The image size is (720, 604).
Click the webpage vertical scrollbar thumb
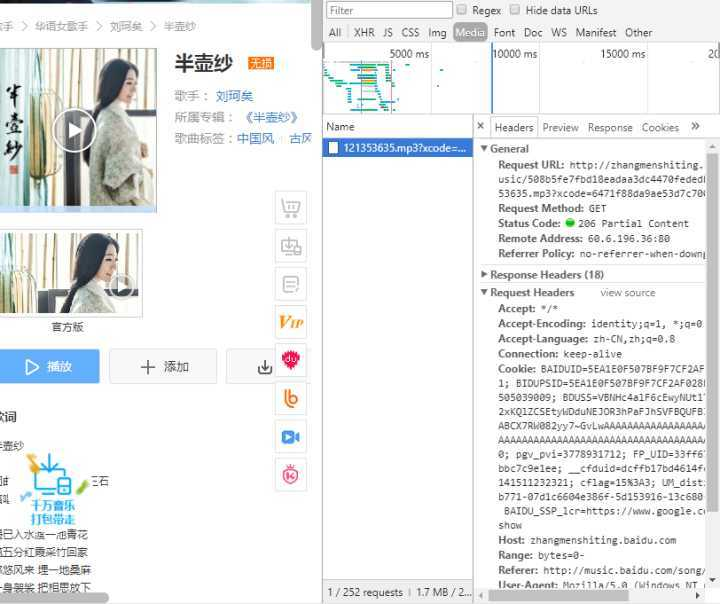pyautogui.click(x=316, y=25)
